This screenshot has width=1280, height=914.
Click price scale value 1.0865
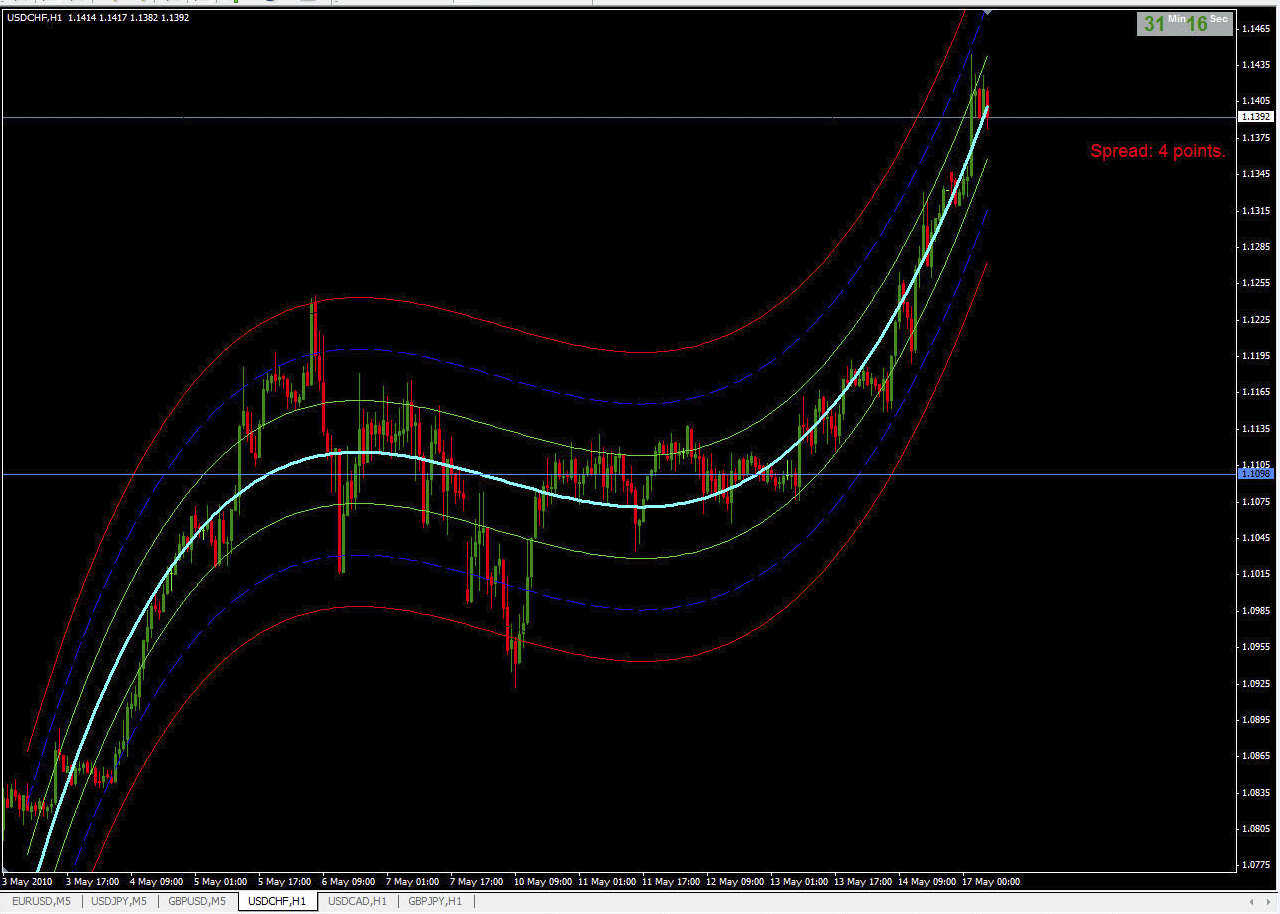point(1256,756)
